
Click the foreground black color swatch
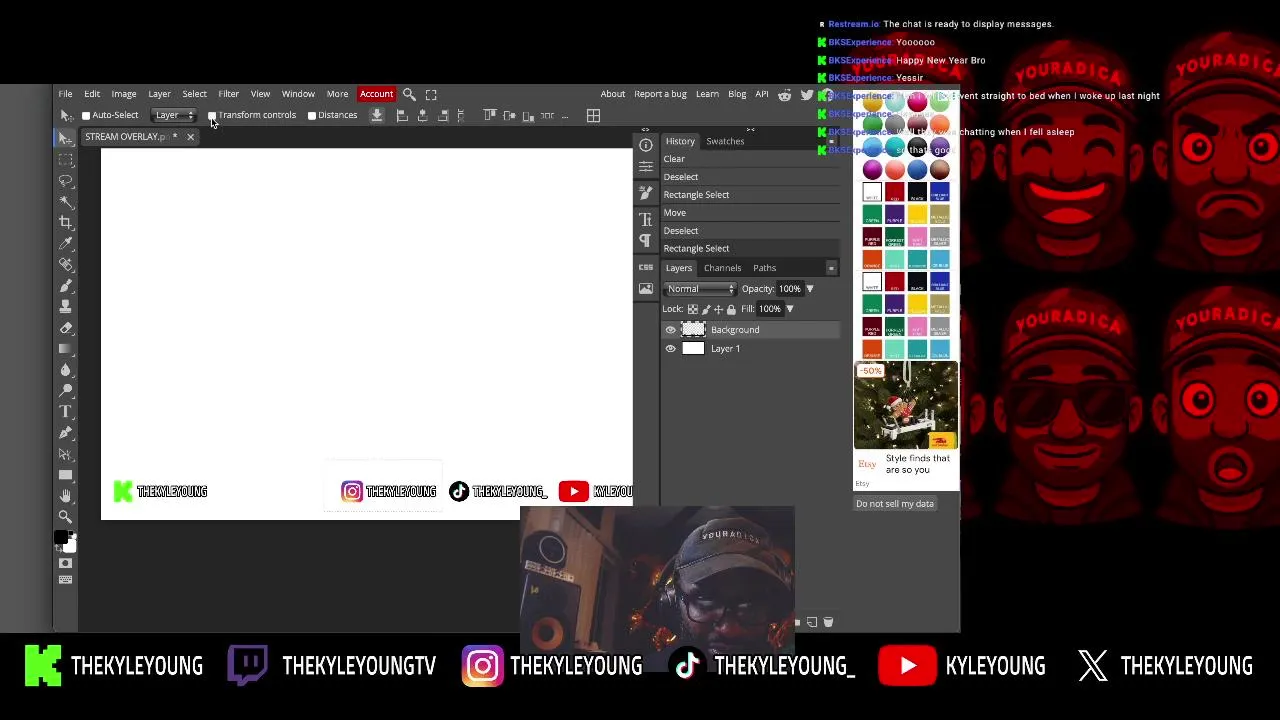(x=62, y=539)
